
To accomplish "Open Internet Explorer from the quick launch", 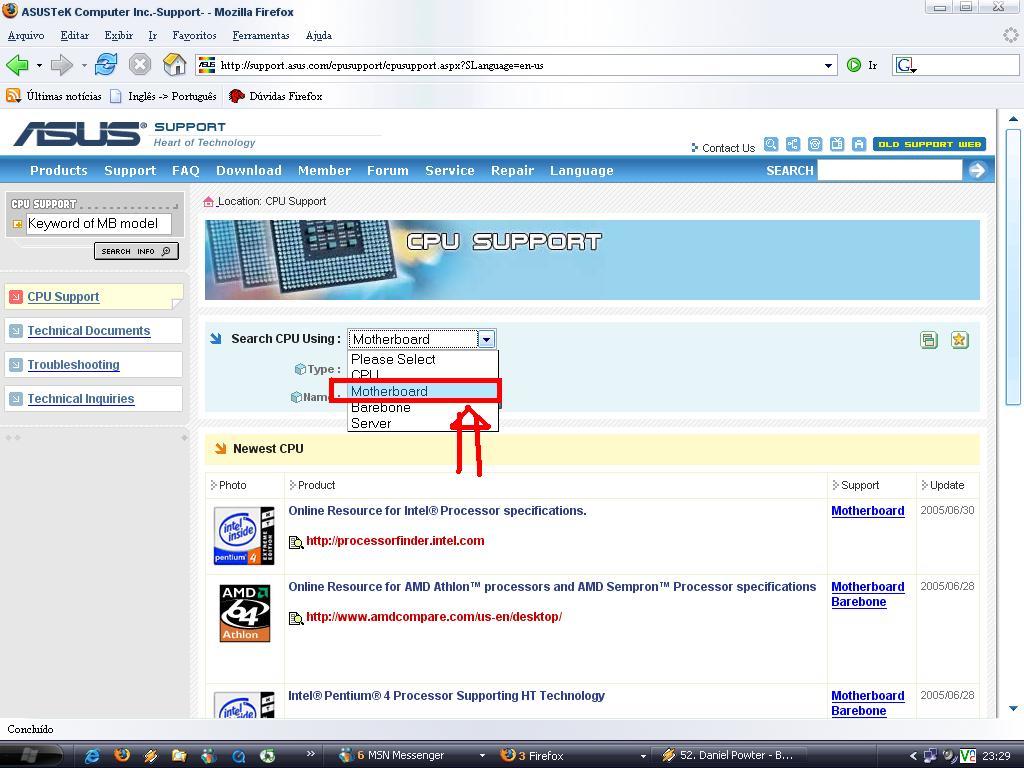I will coord(93,756).
